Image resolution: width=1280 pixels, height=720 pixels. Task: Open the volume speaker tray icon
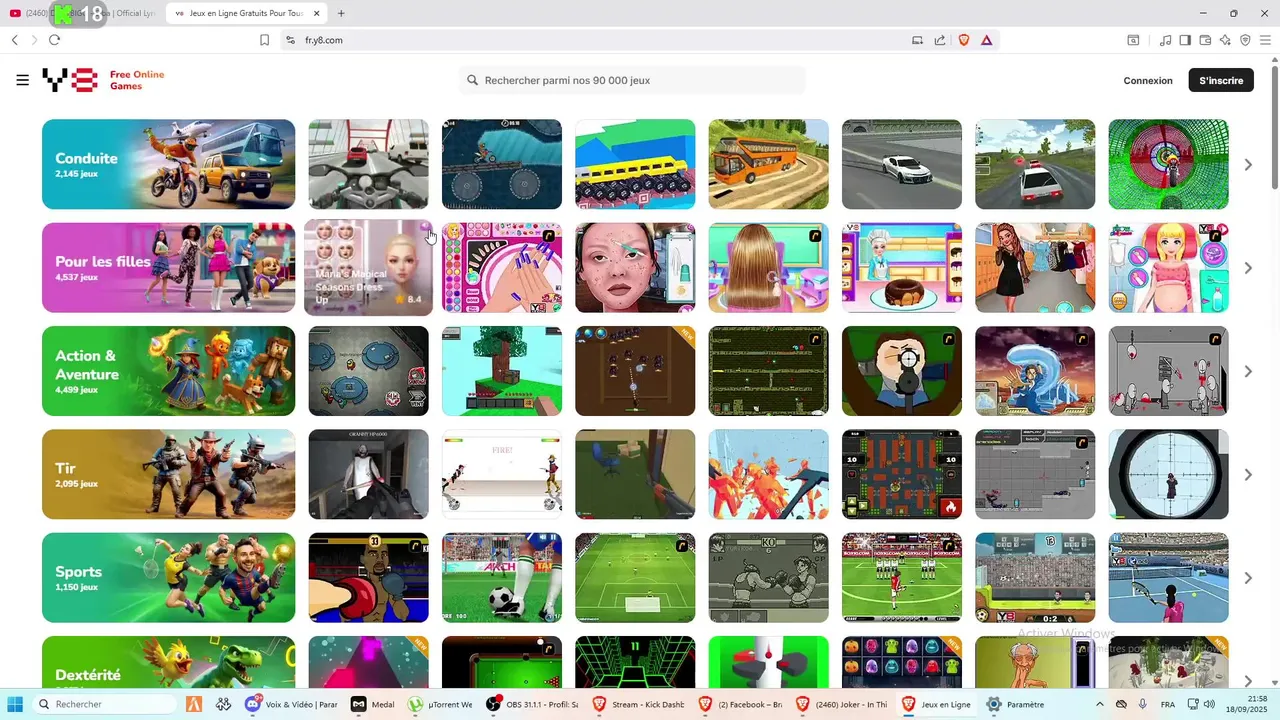point(1209,704)
